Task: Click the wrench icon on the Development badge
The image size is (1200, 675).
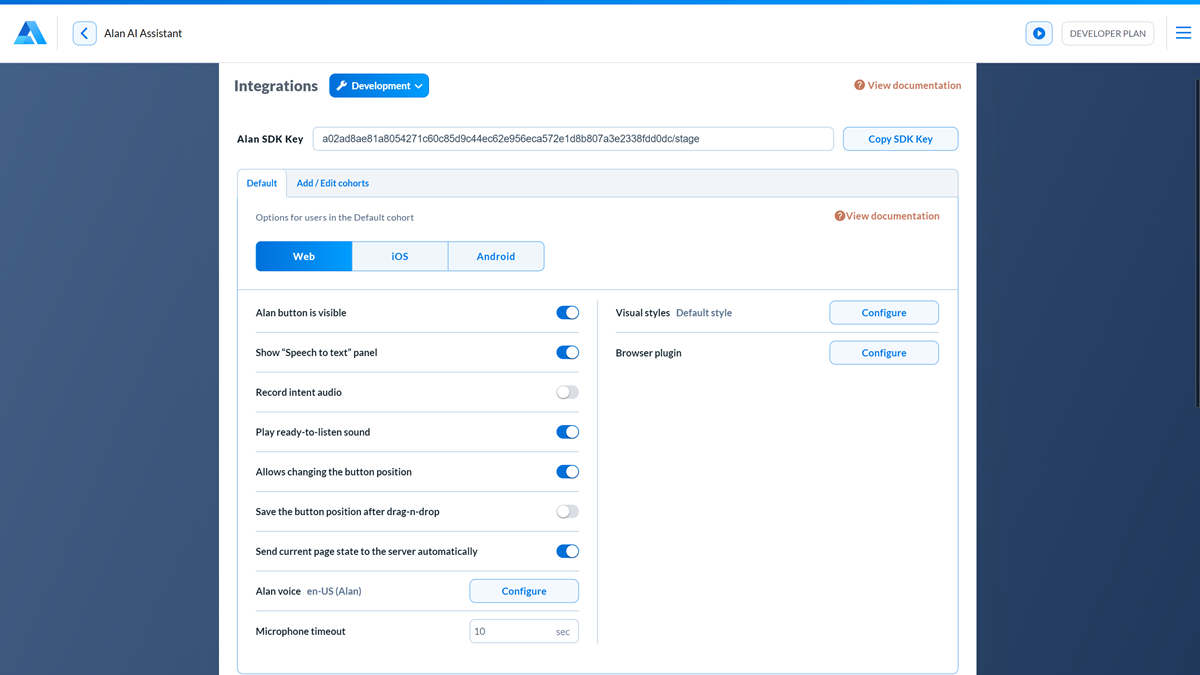Action: 342,85
